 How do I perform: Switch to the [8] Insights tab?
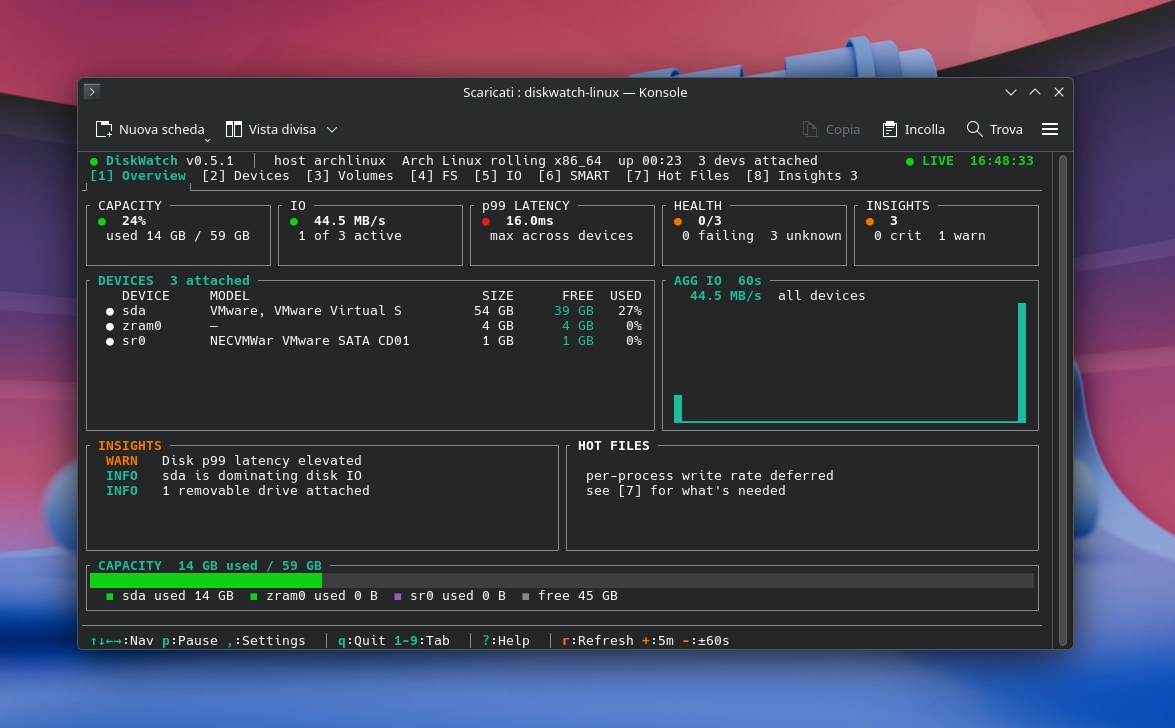(802, 175)
